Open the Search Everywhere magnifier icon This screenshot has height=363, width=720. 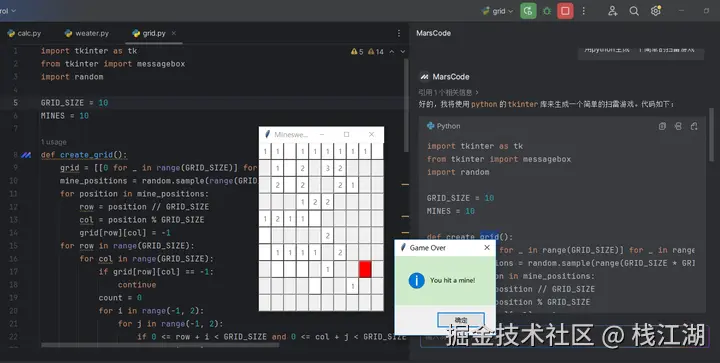[634, 11]
